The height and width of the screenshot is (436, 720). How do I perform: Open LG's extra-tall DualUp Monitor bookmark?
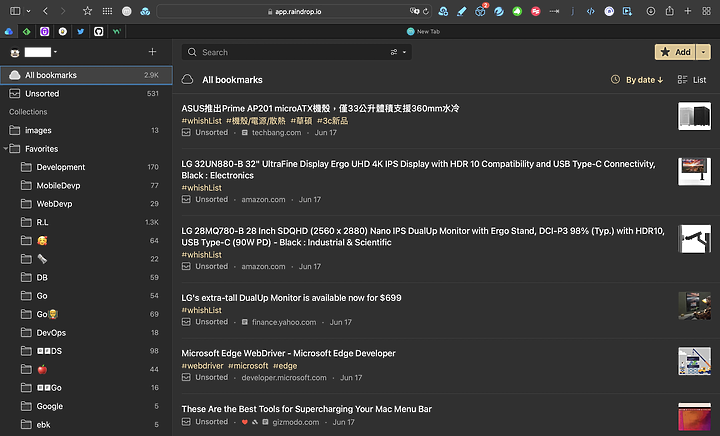(291, 298)
